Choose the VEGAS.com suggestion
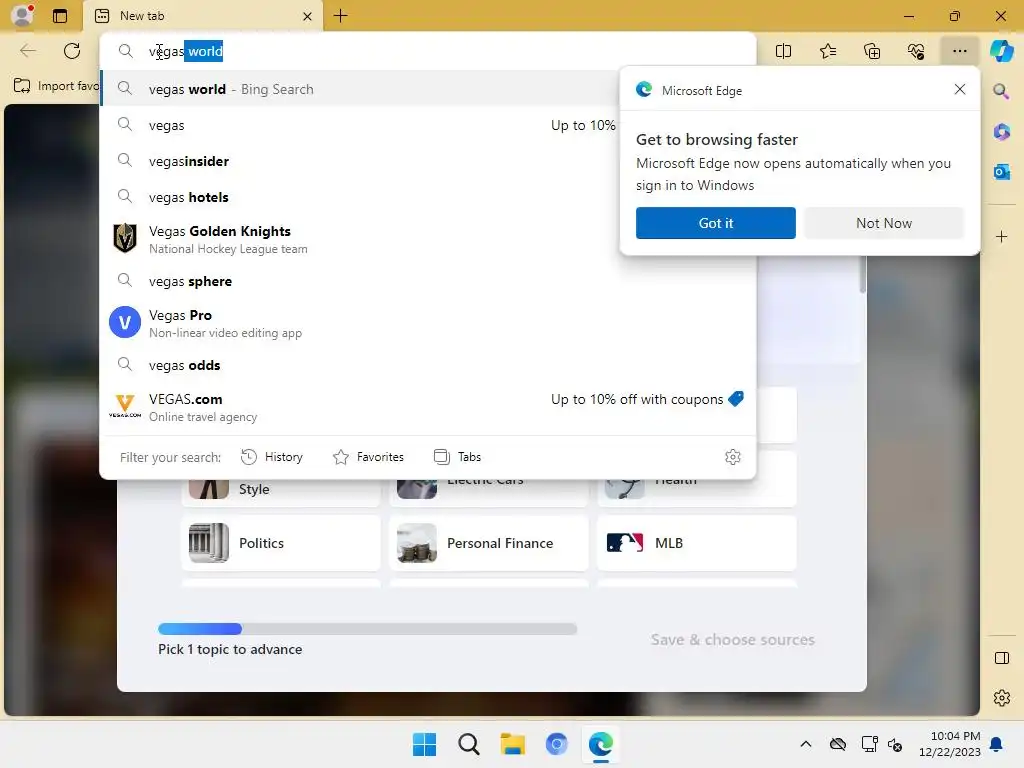The height and width of the screenshot is (768, 1024). click(428, 407)
